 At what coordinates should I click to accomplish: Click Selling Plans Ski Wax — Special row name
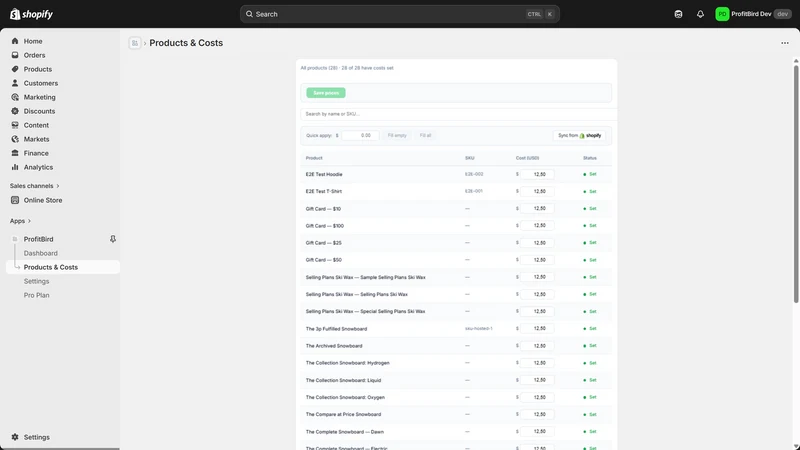365,311
